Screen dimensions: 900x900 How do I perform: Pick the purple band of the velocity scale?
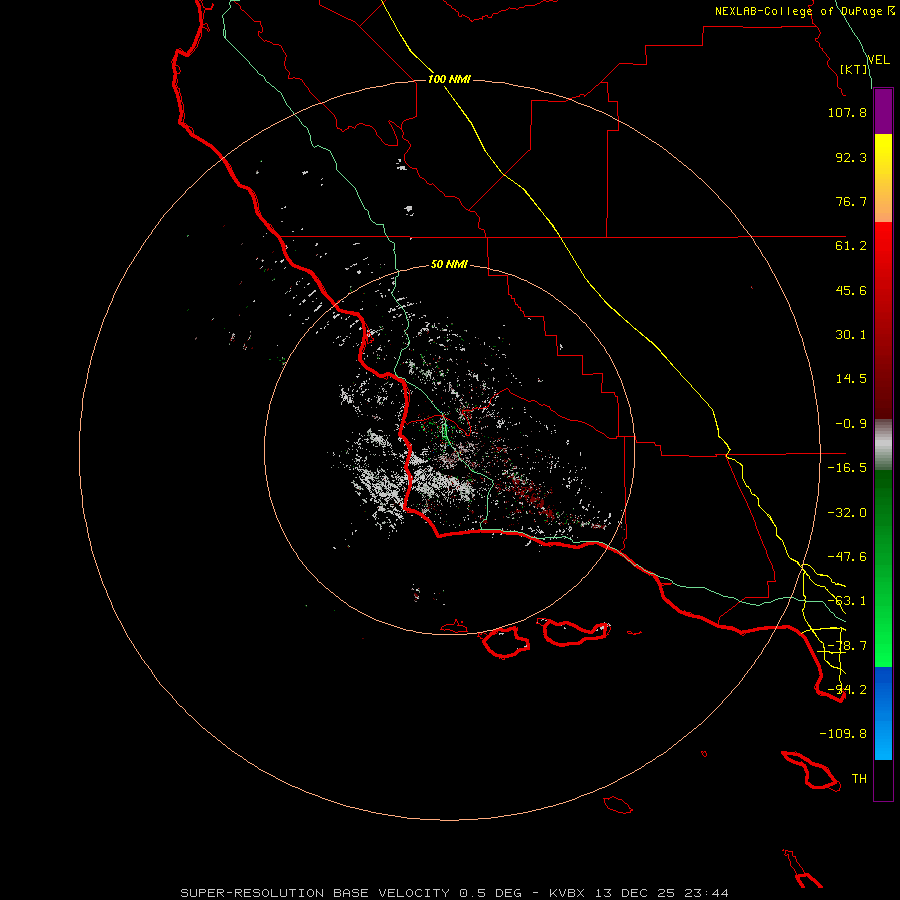883,111
